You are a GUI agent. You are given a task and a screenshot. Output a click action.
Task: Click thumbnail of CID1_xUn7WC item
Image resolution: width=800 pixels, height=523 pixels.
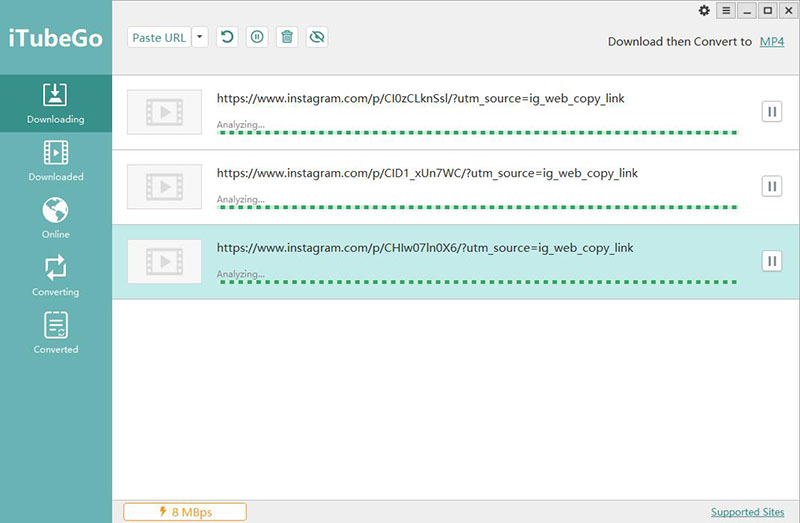click(x=164, y=187)
